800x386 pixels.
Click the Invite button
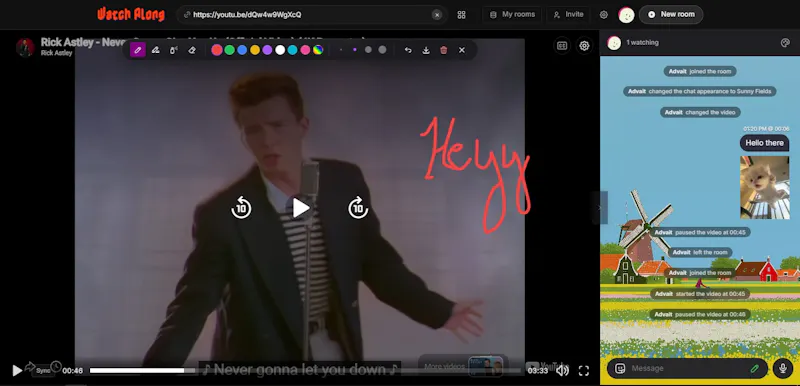pyautogui.click(x=568, y=15)
